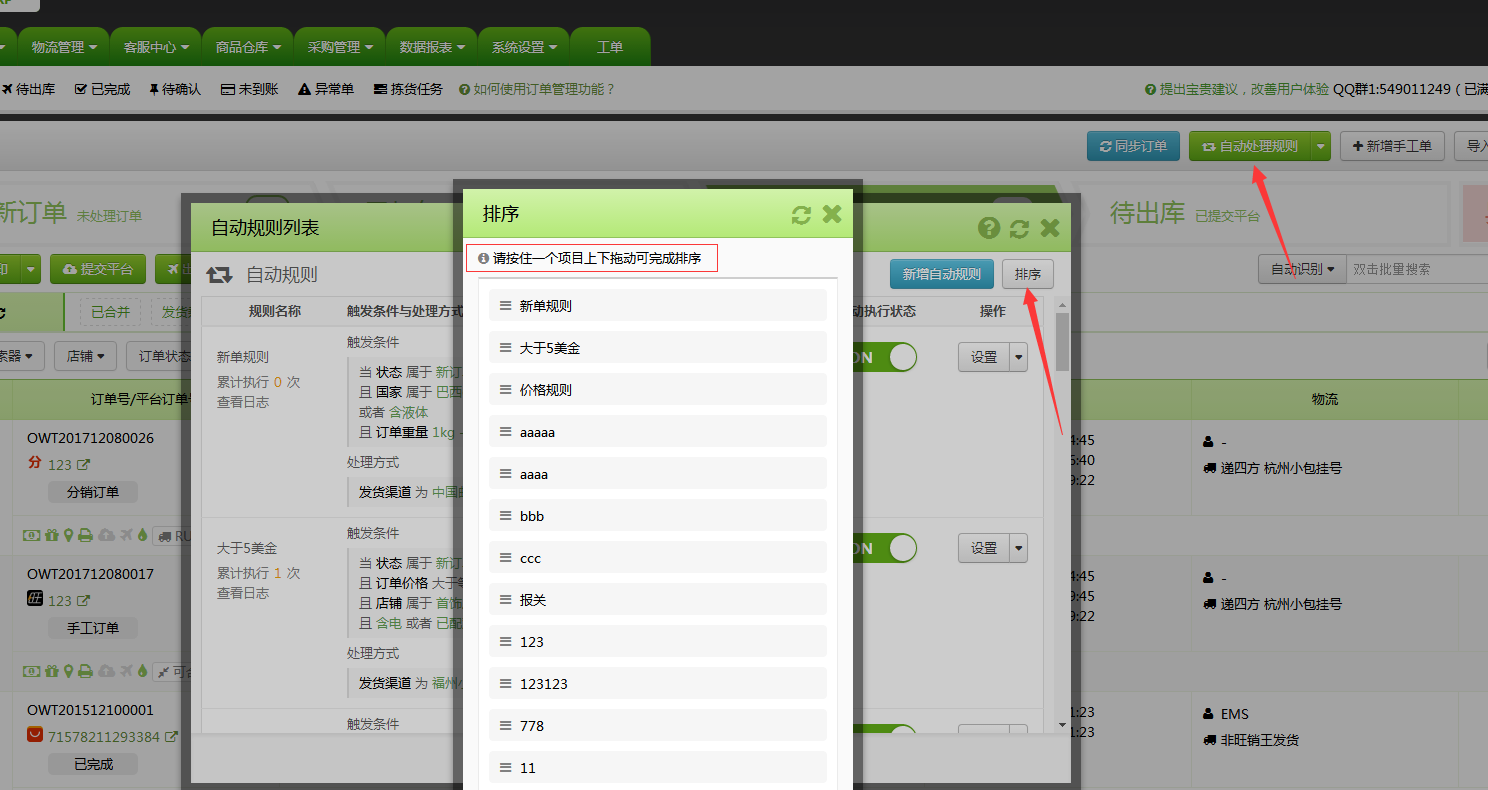The height and width of the screenshot is (790, 1488).
Task: Click the 排序 button in rule list
Action: (1028, 274)
